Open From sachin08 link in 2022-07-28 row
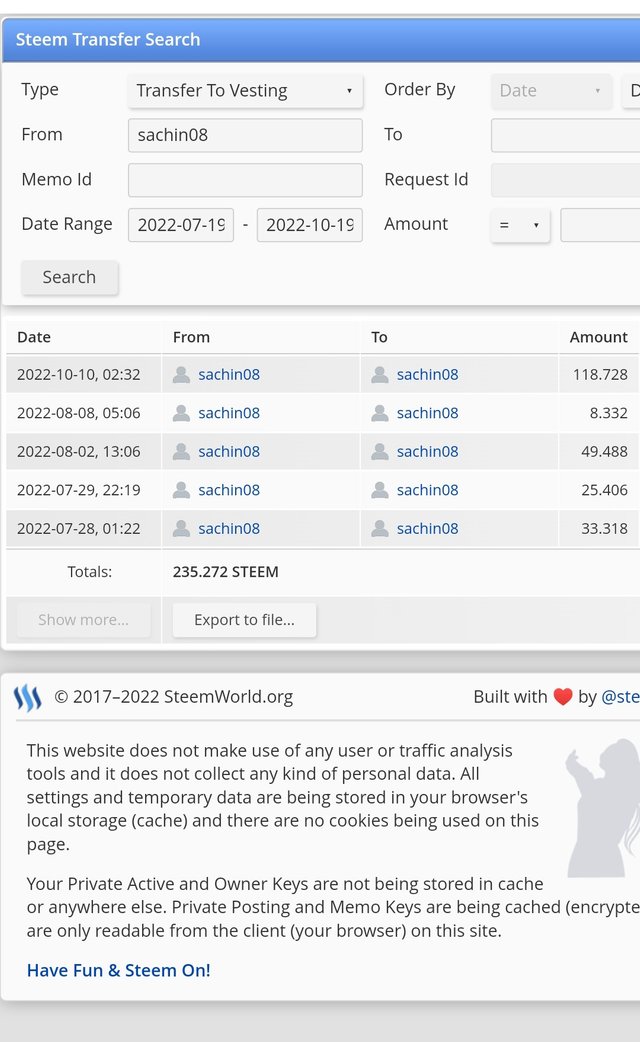Screen dimensions: 640x1042 tap(229, 529)
